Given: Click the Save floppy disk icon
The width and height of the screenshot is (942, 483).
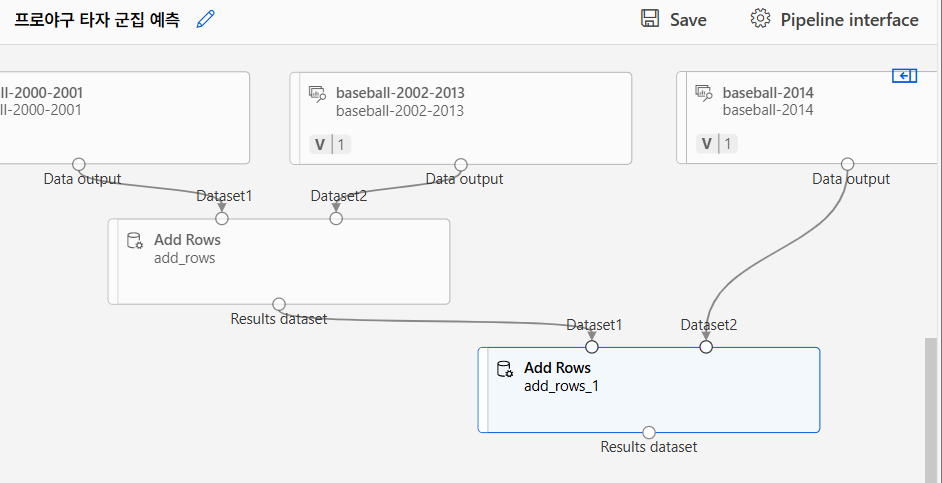Looking at the screenshot, I should (x=650, y=19).
